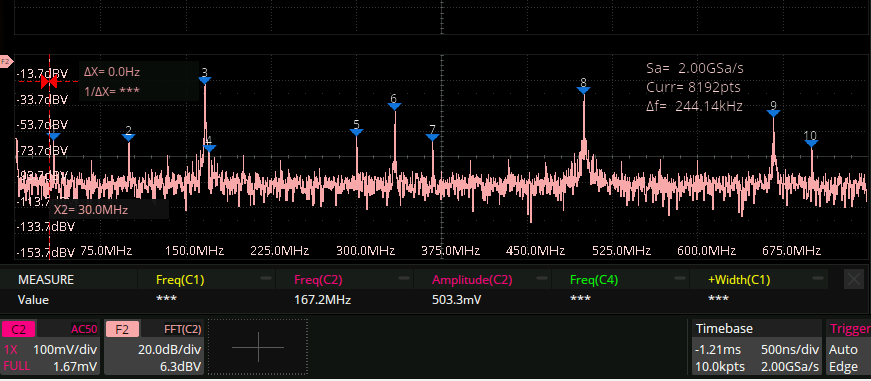Select peak marker 9 triangle
871x381 pixels.
(773, 114)
